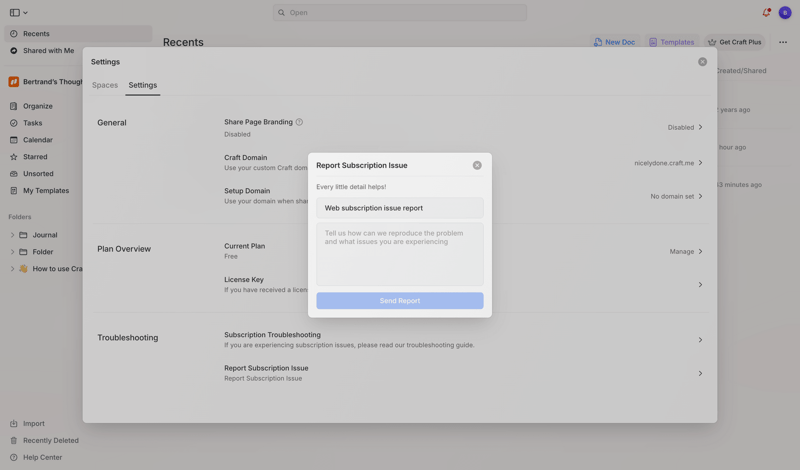
Task: Click the issue description text area
Action: pos(399,254)
